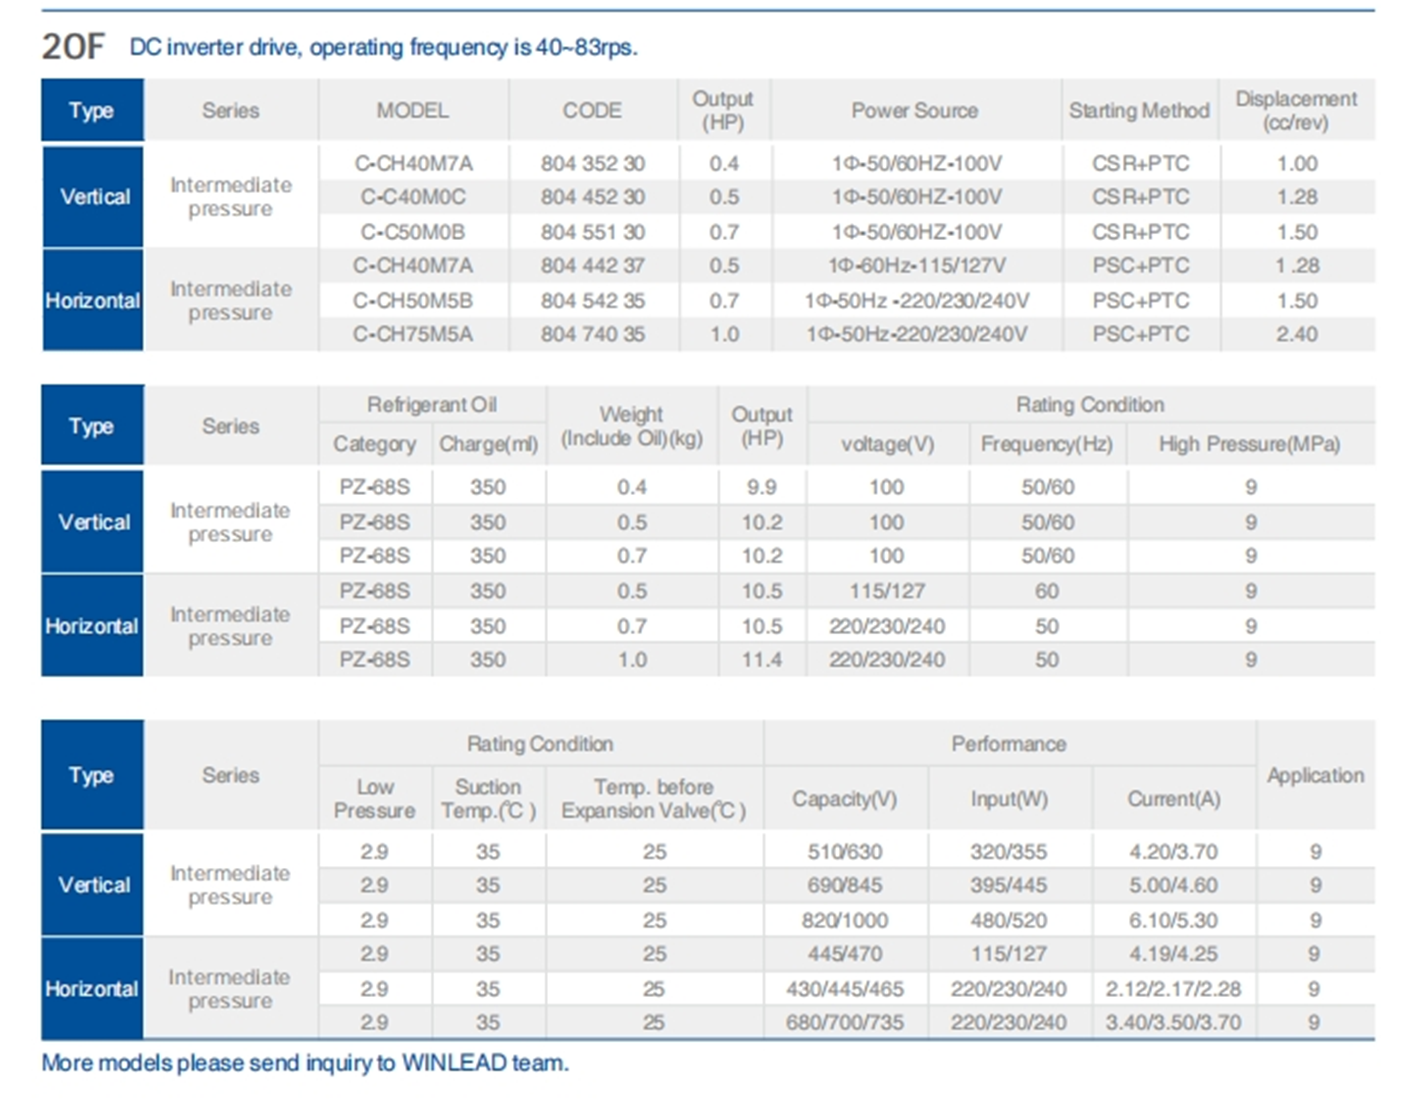This screenshot has width=1420, height=1106.
Task: Select the Displacement (cc/rev) header
Action: 1296,110
